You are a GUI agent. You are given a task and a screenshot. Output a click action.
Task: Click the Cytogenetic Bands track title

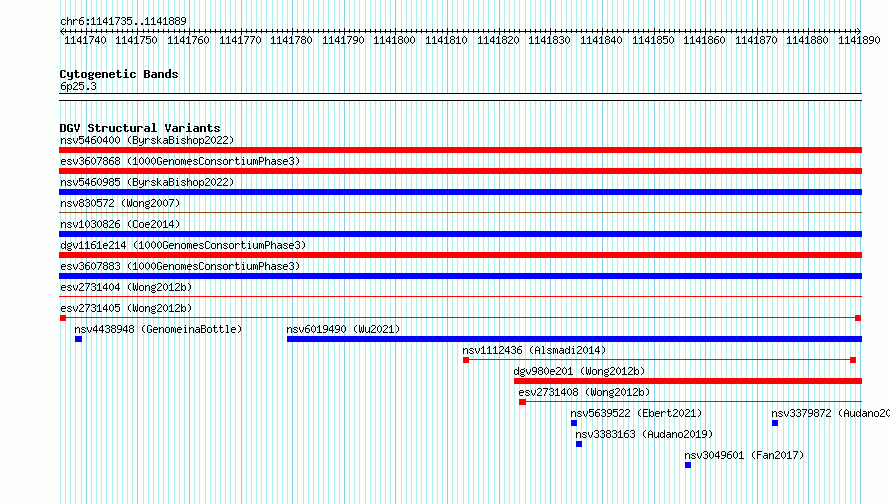119,74
